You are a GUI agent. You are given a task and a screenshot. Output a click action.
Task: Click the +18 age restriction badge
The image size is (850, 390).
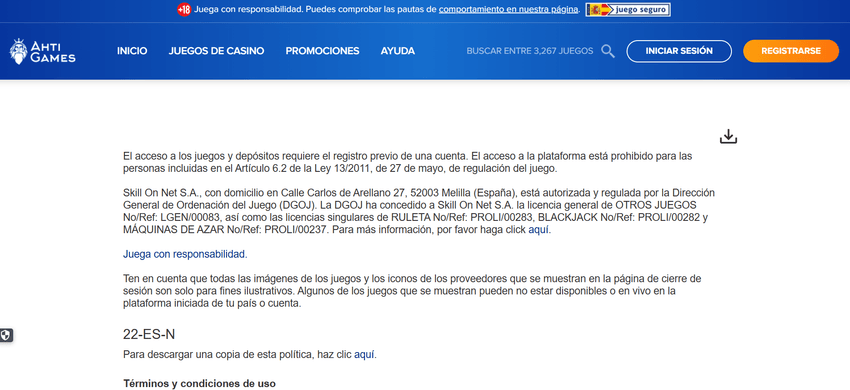pos(184,9)
